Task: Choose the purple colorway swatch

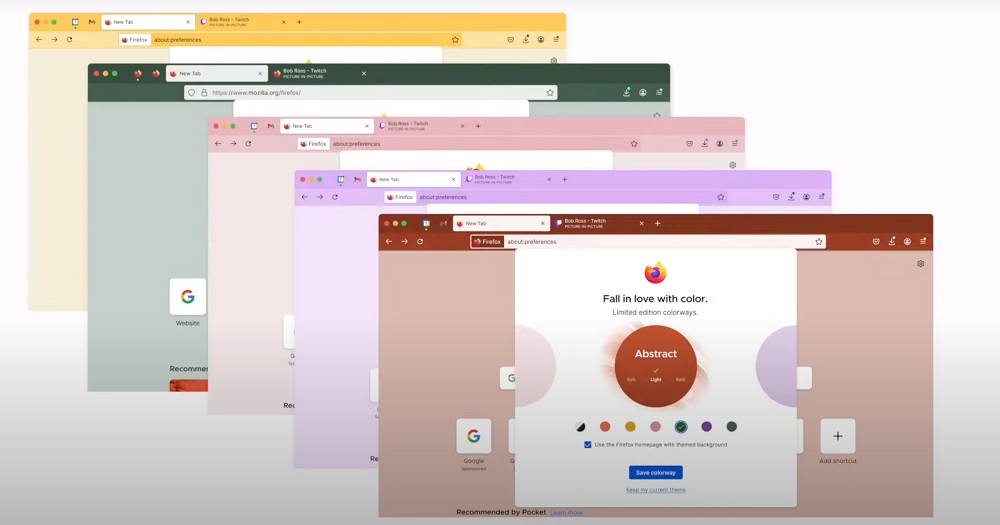Action: coord(706,427)
